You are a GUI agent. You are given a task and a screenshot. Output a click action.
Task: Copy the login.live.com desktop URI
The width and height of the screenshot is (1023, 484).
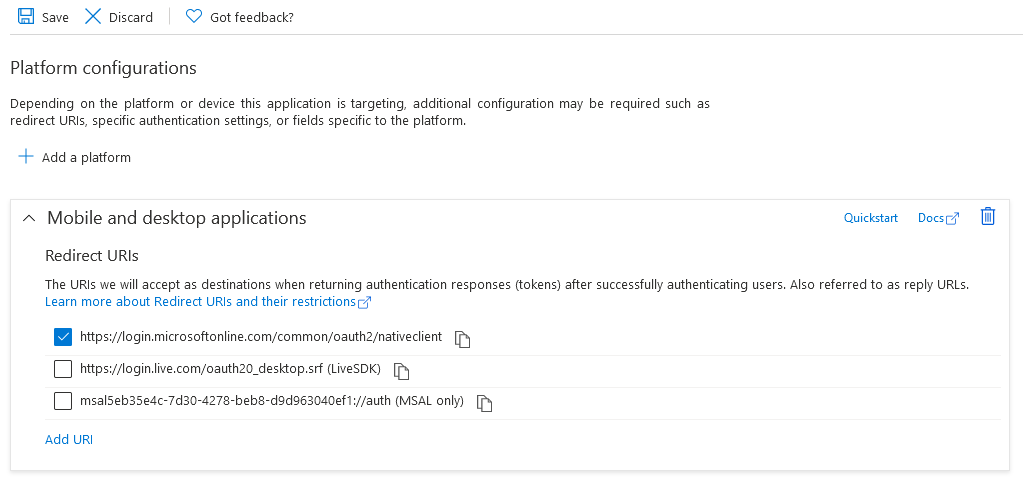(401, 371)
